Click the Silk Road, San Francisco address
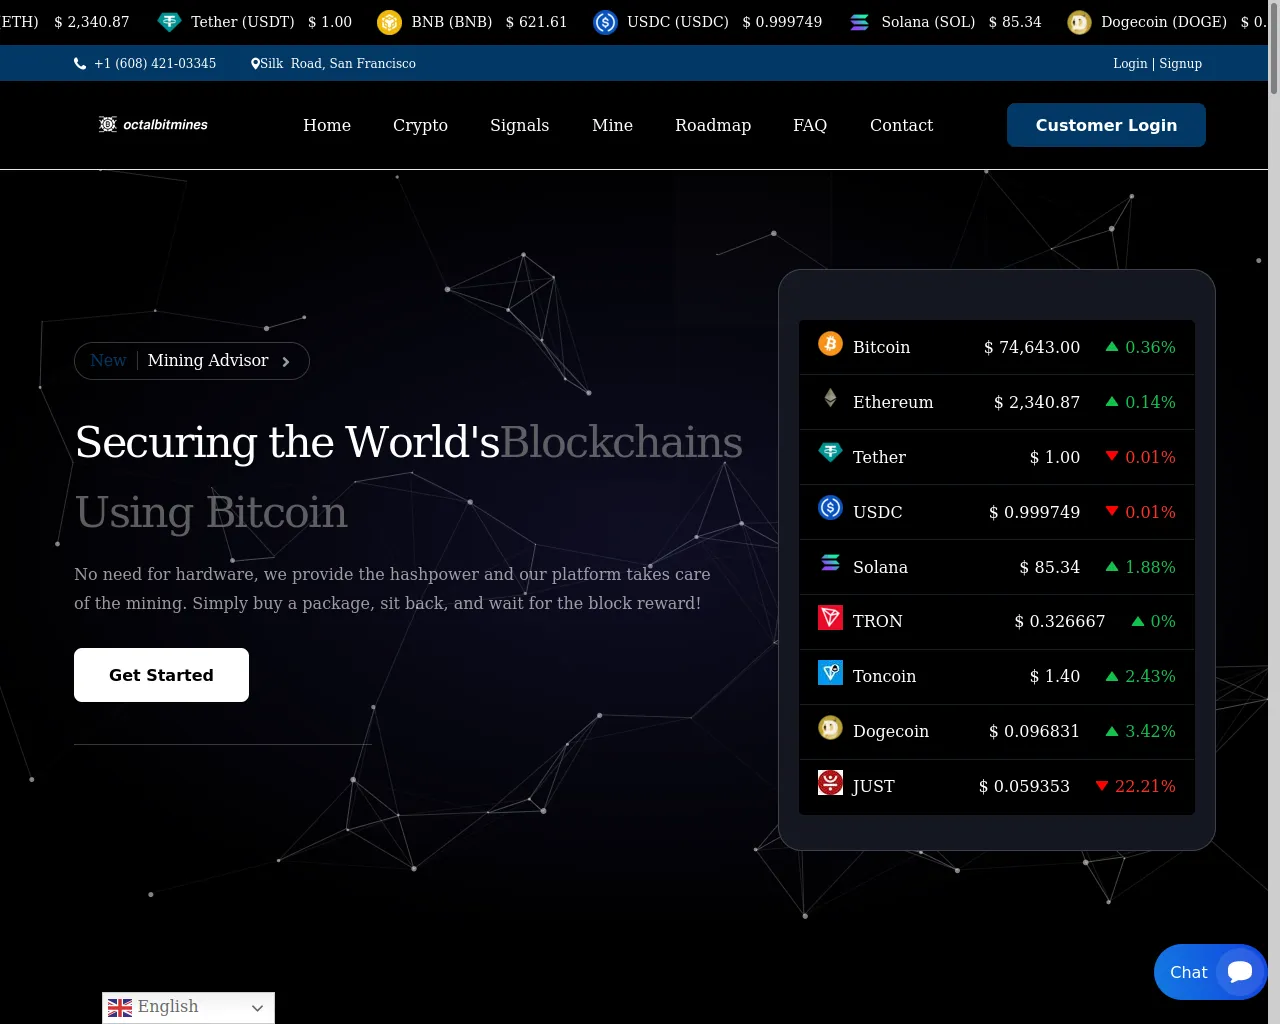 coord(338,63)
